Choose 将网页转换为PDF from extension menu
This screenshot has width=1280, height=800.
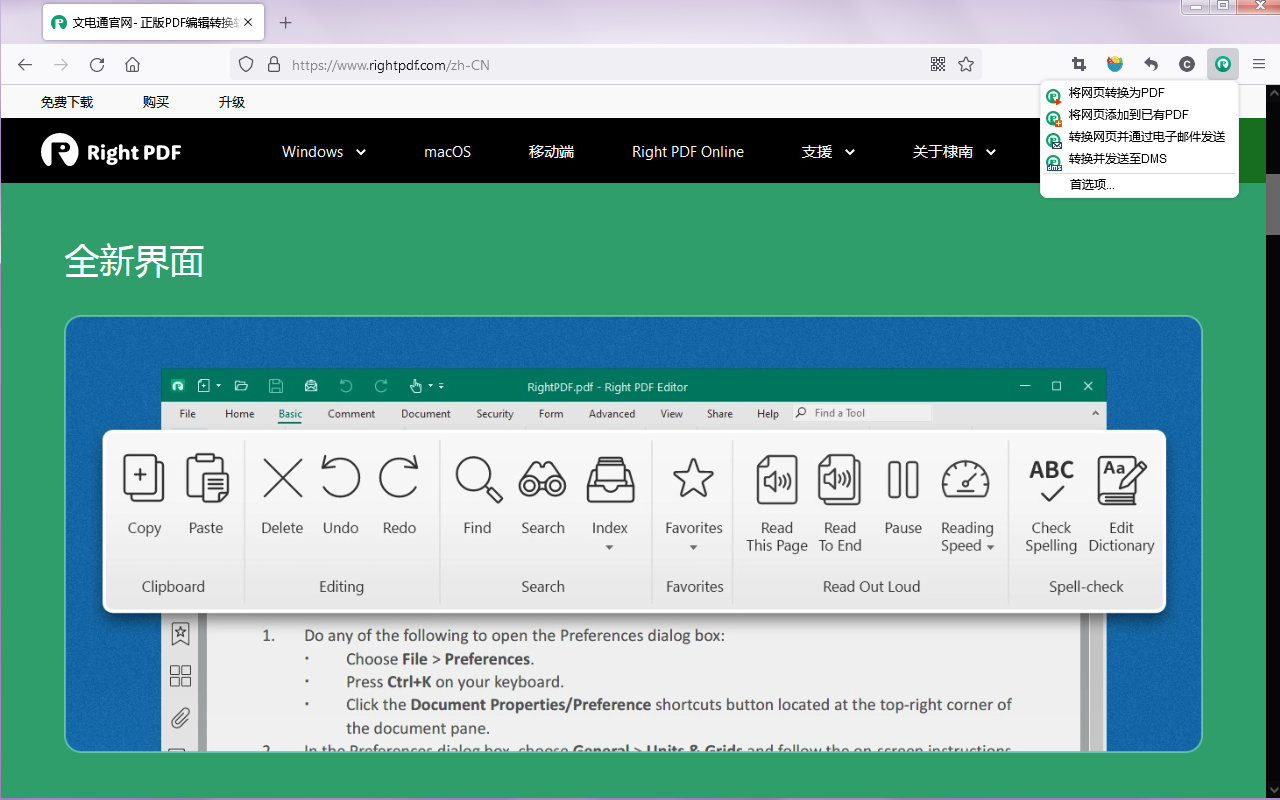pyautogui.click(x=1139, y=93)
